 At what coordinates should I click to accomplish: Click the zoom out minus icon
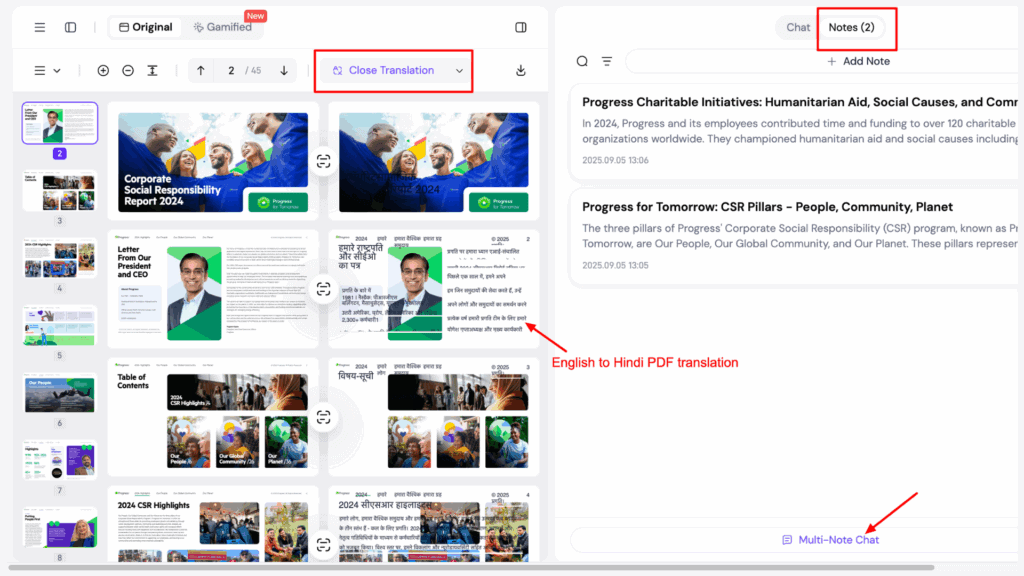pyautogui.click(x=128, y=70)
